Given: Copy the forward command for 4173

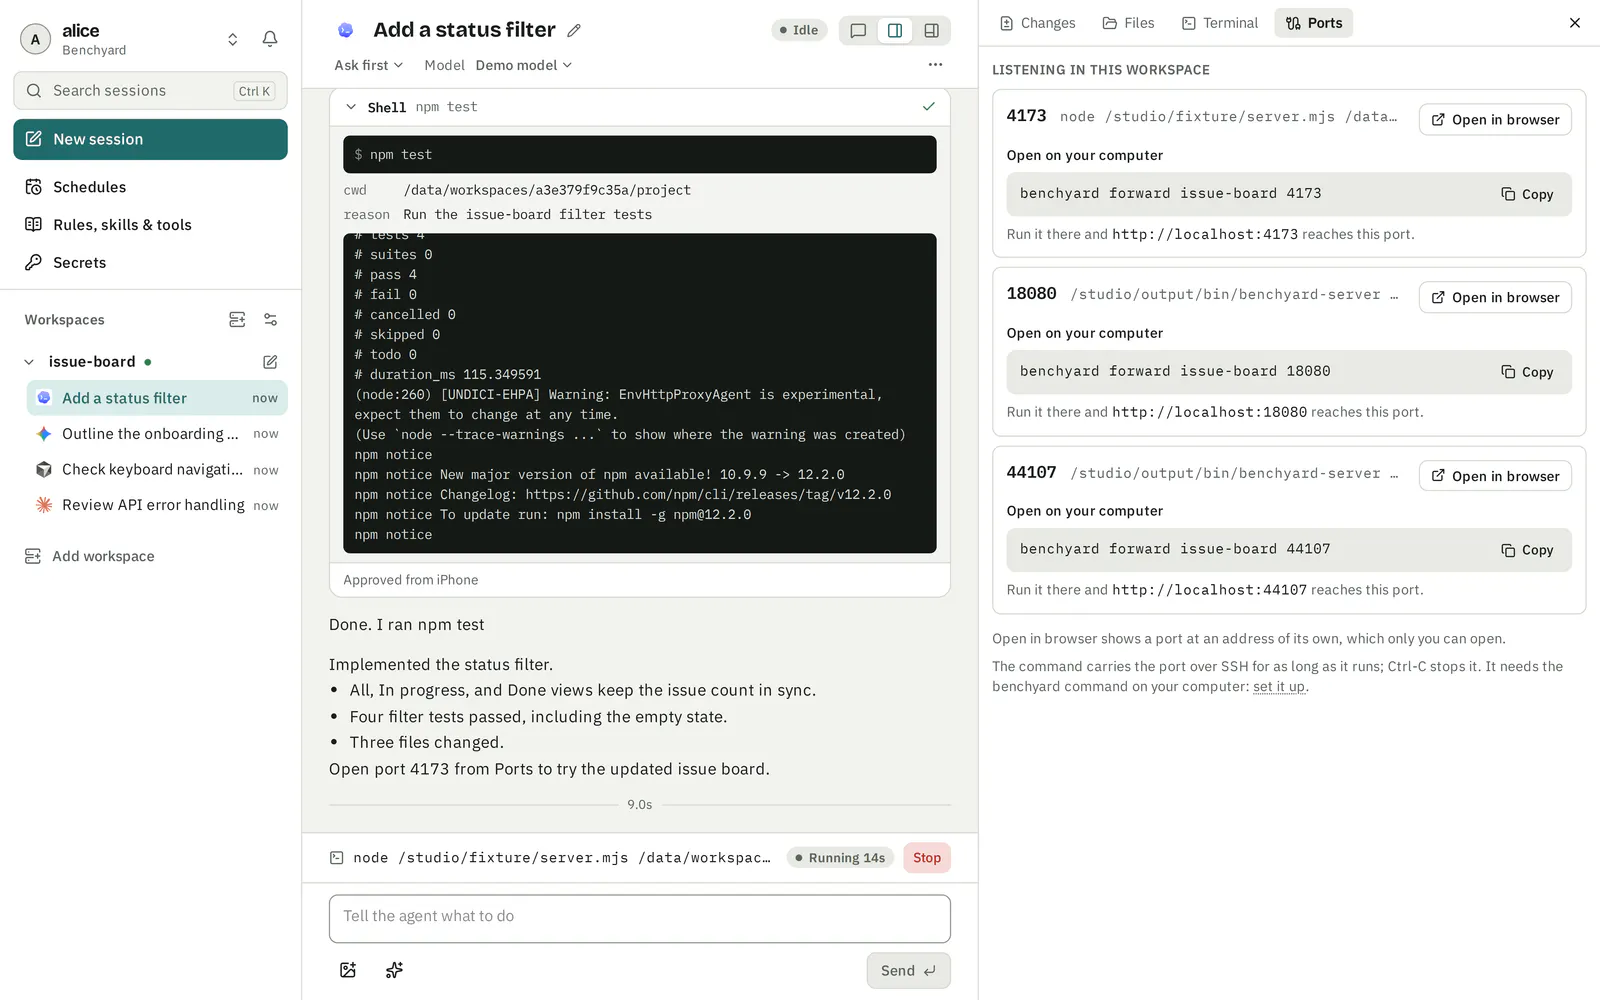Looking at the screenshot, I should [x=1527, y=195].
